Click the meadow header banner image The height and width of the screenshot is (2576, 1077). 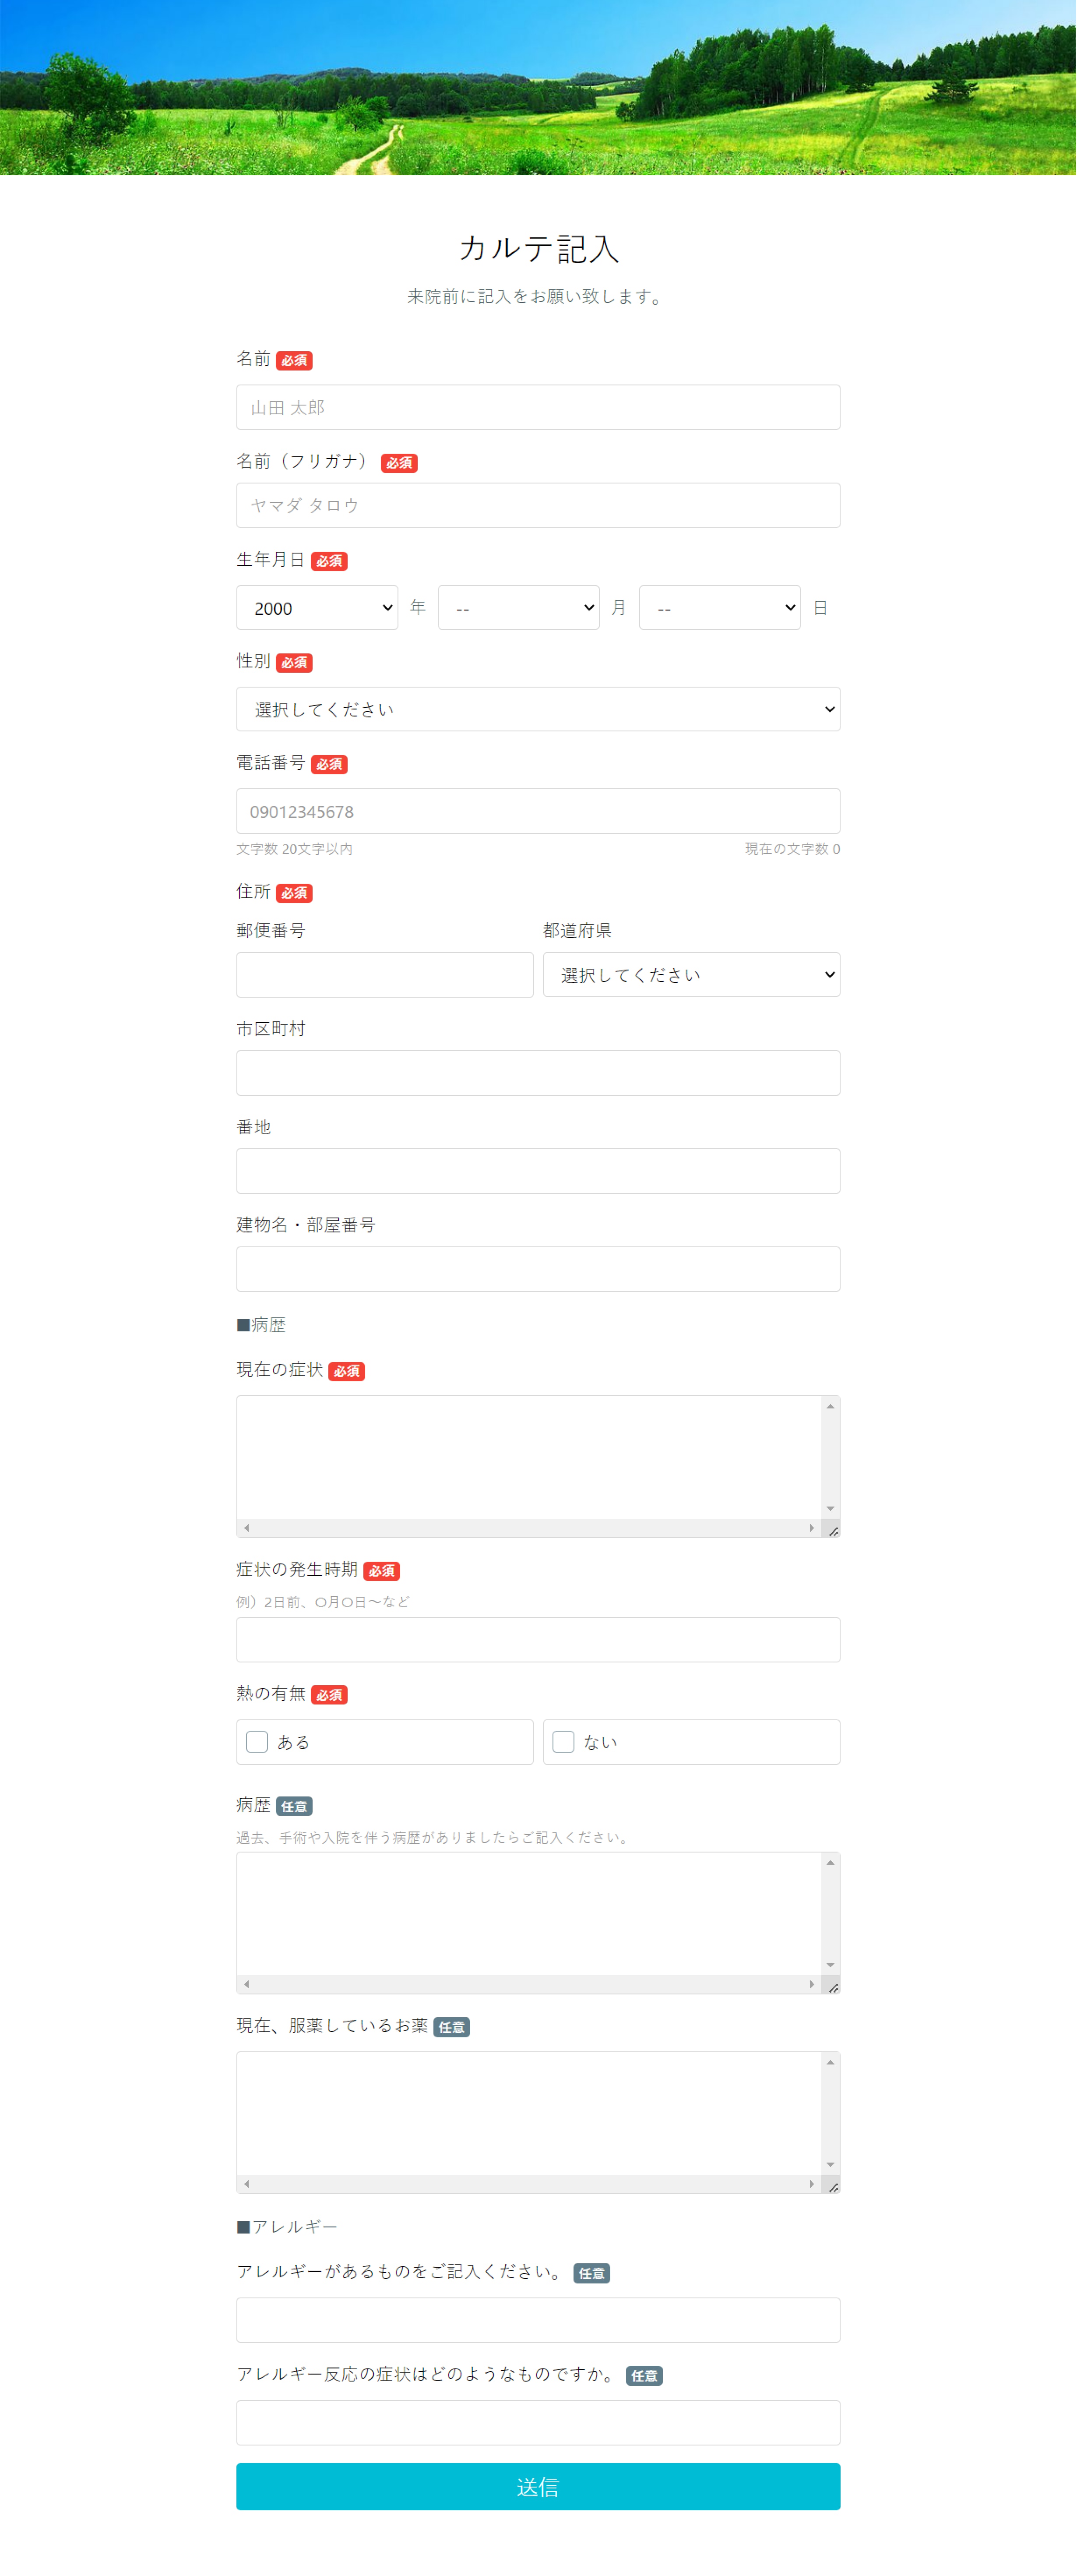click(538, 87)
